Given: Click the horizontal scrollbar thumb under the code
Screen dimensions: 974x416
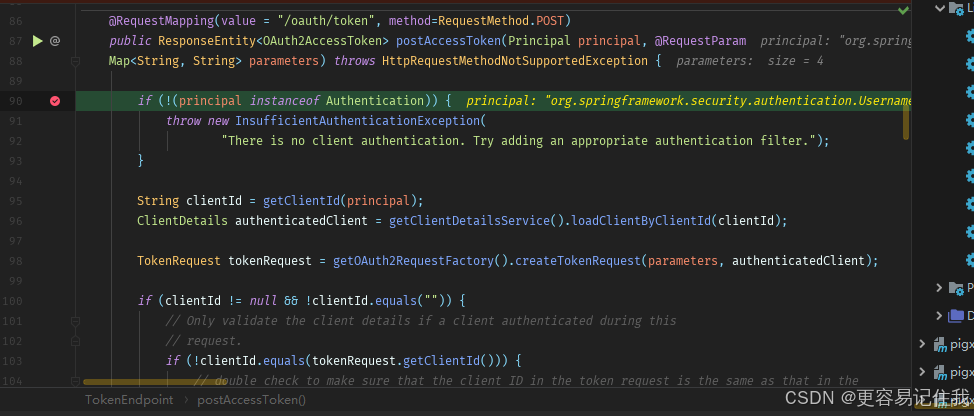Looking at the screenshot, I should pos(155,382).
